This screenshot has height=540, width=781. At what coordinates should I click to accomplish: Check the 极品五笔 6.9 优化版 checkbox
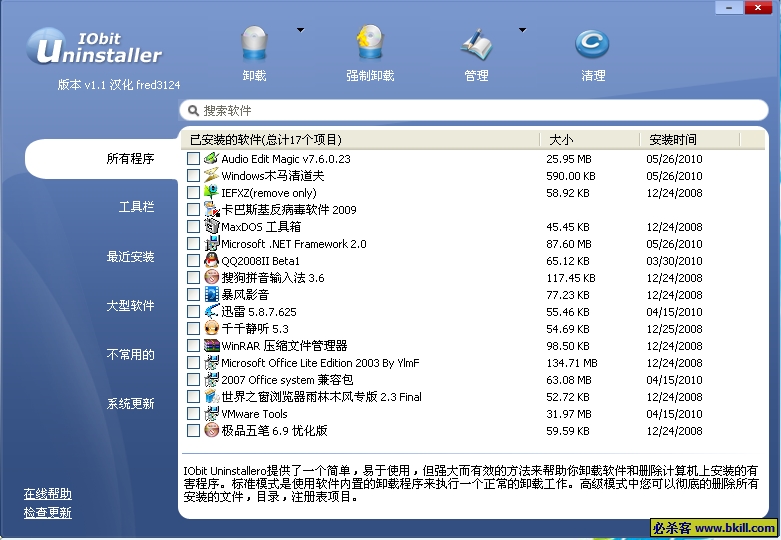click(193, 430)
